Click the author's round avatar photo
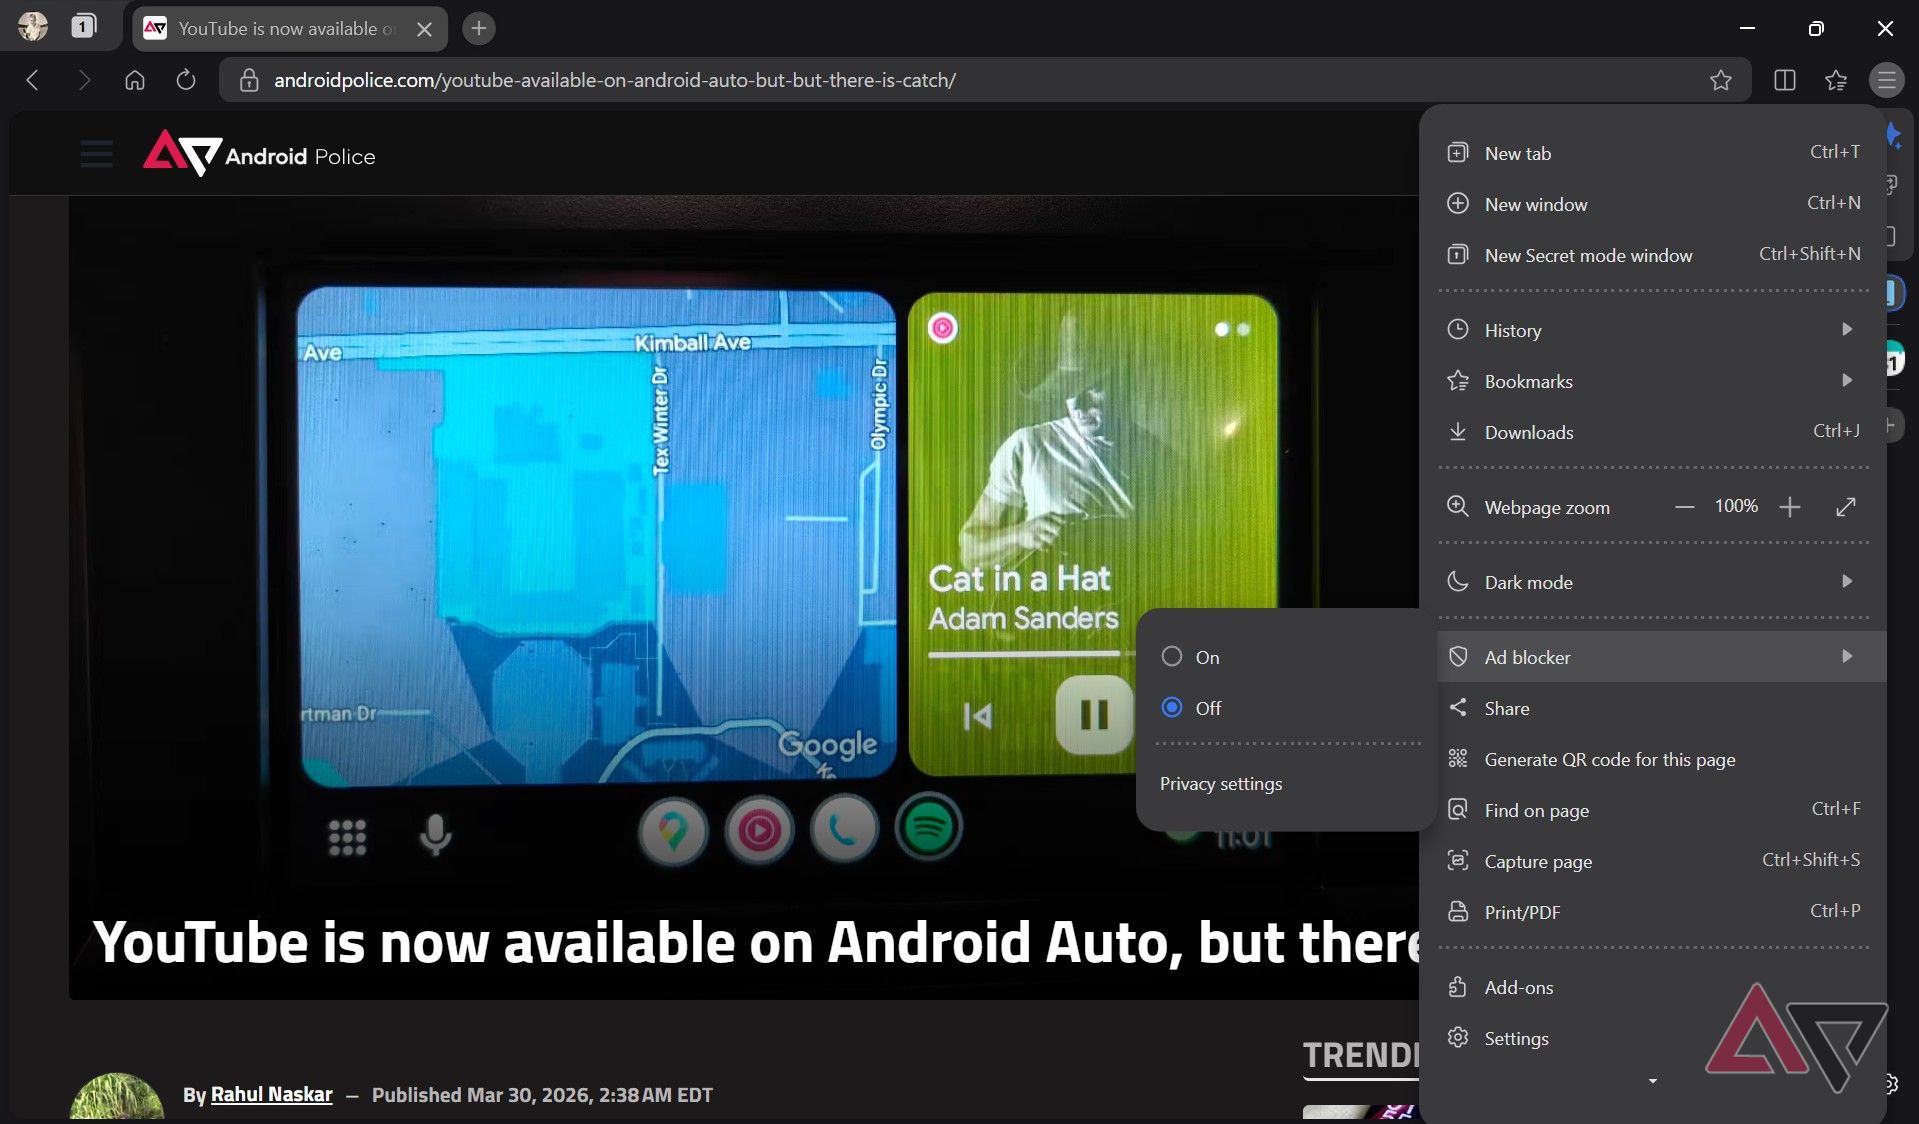Image resolution: width=1919 pixels, height=1124 pixels. point(117,1098)
